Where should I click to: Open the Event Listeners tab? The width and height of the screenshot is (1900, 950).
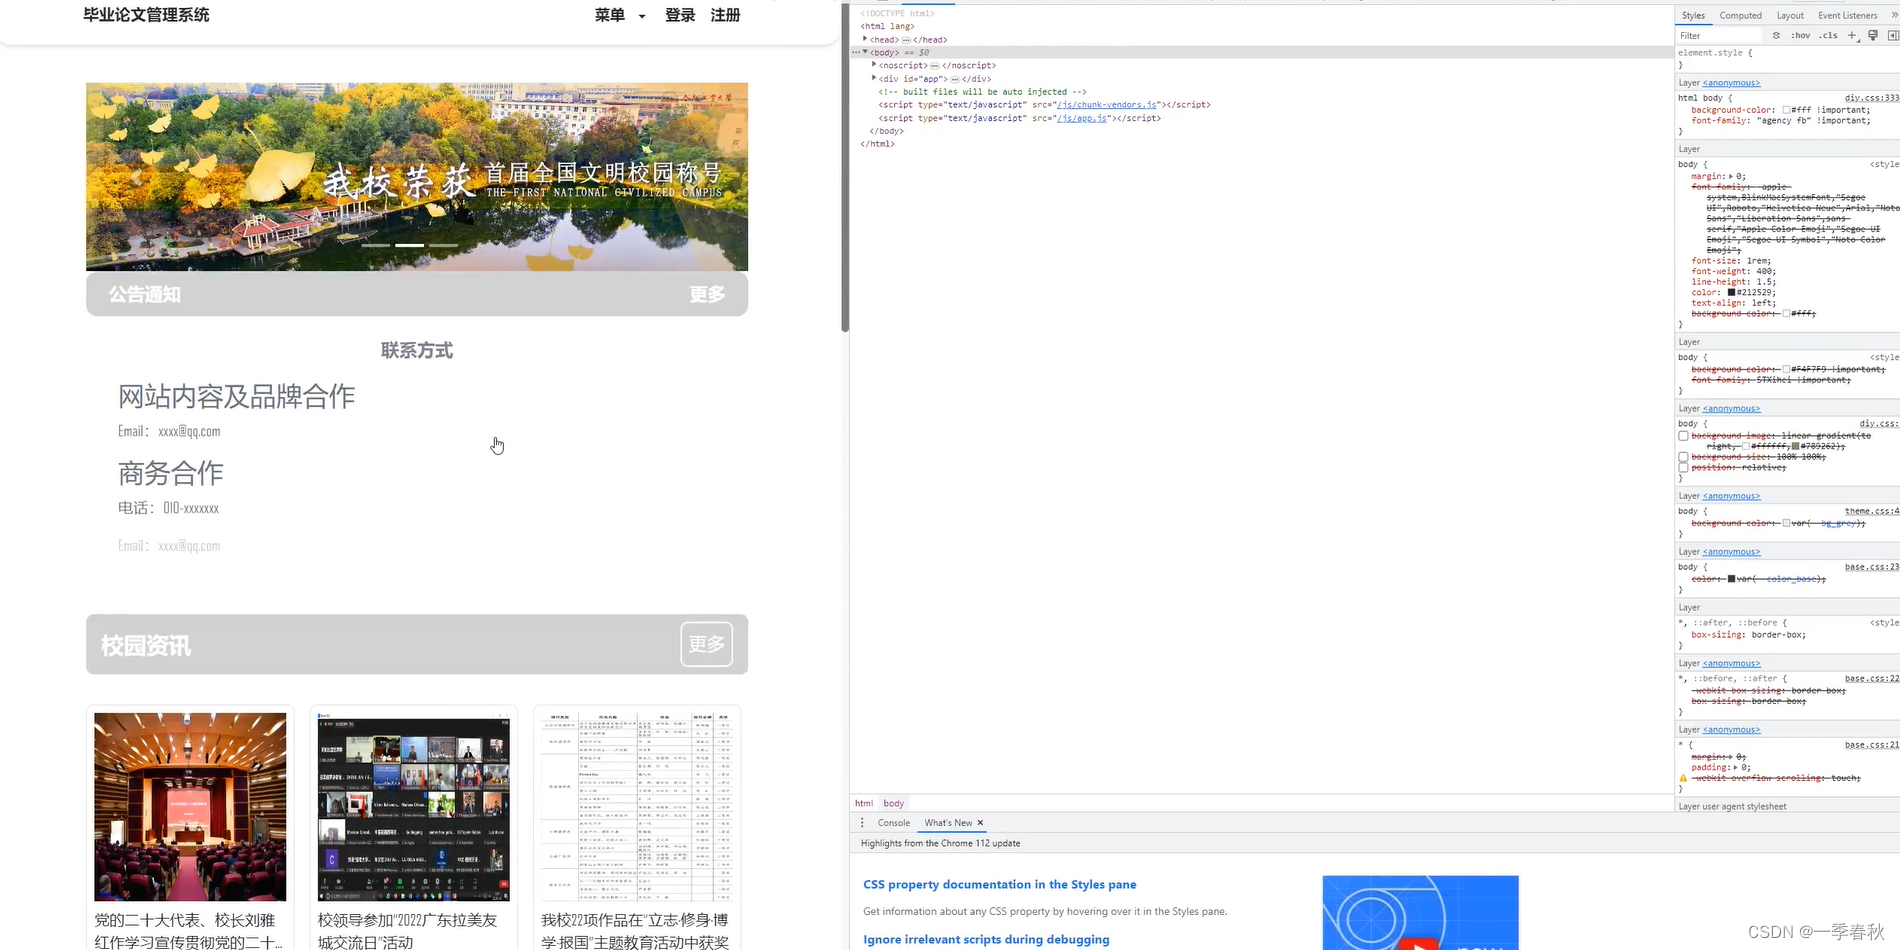(1847, 15)
